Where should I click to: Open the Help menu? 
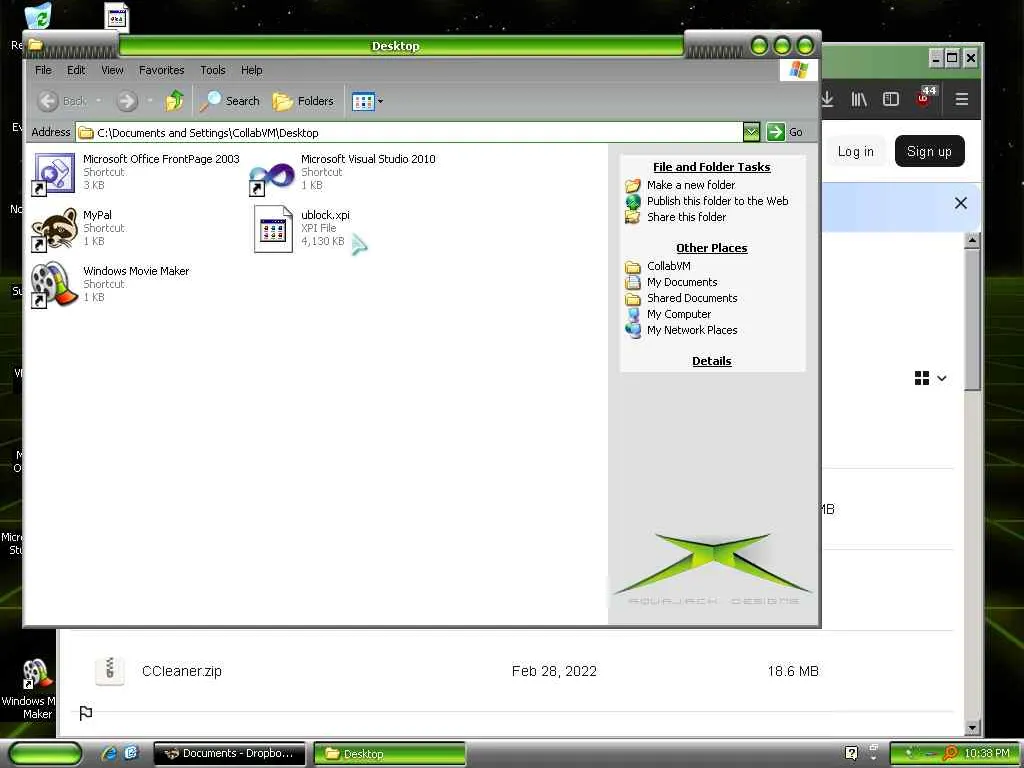click(x=251, y=70)
